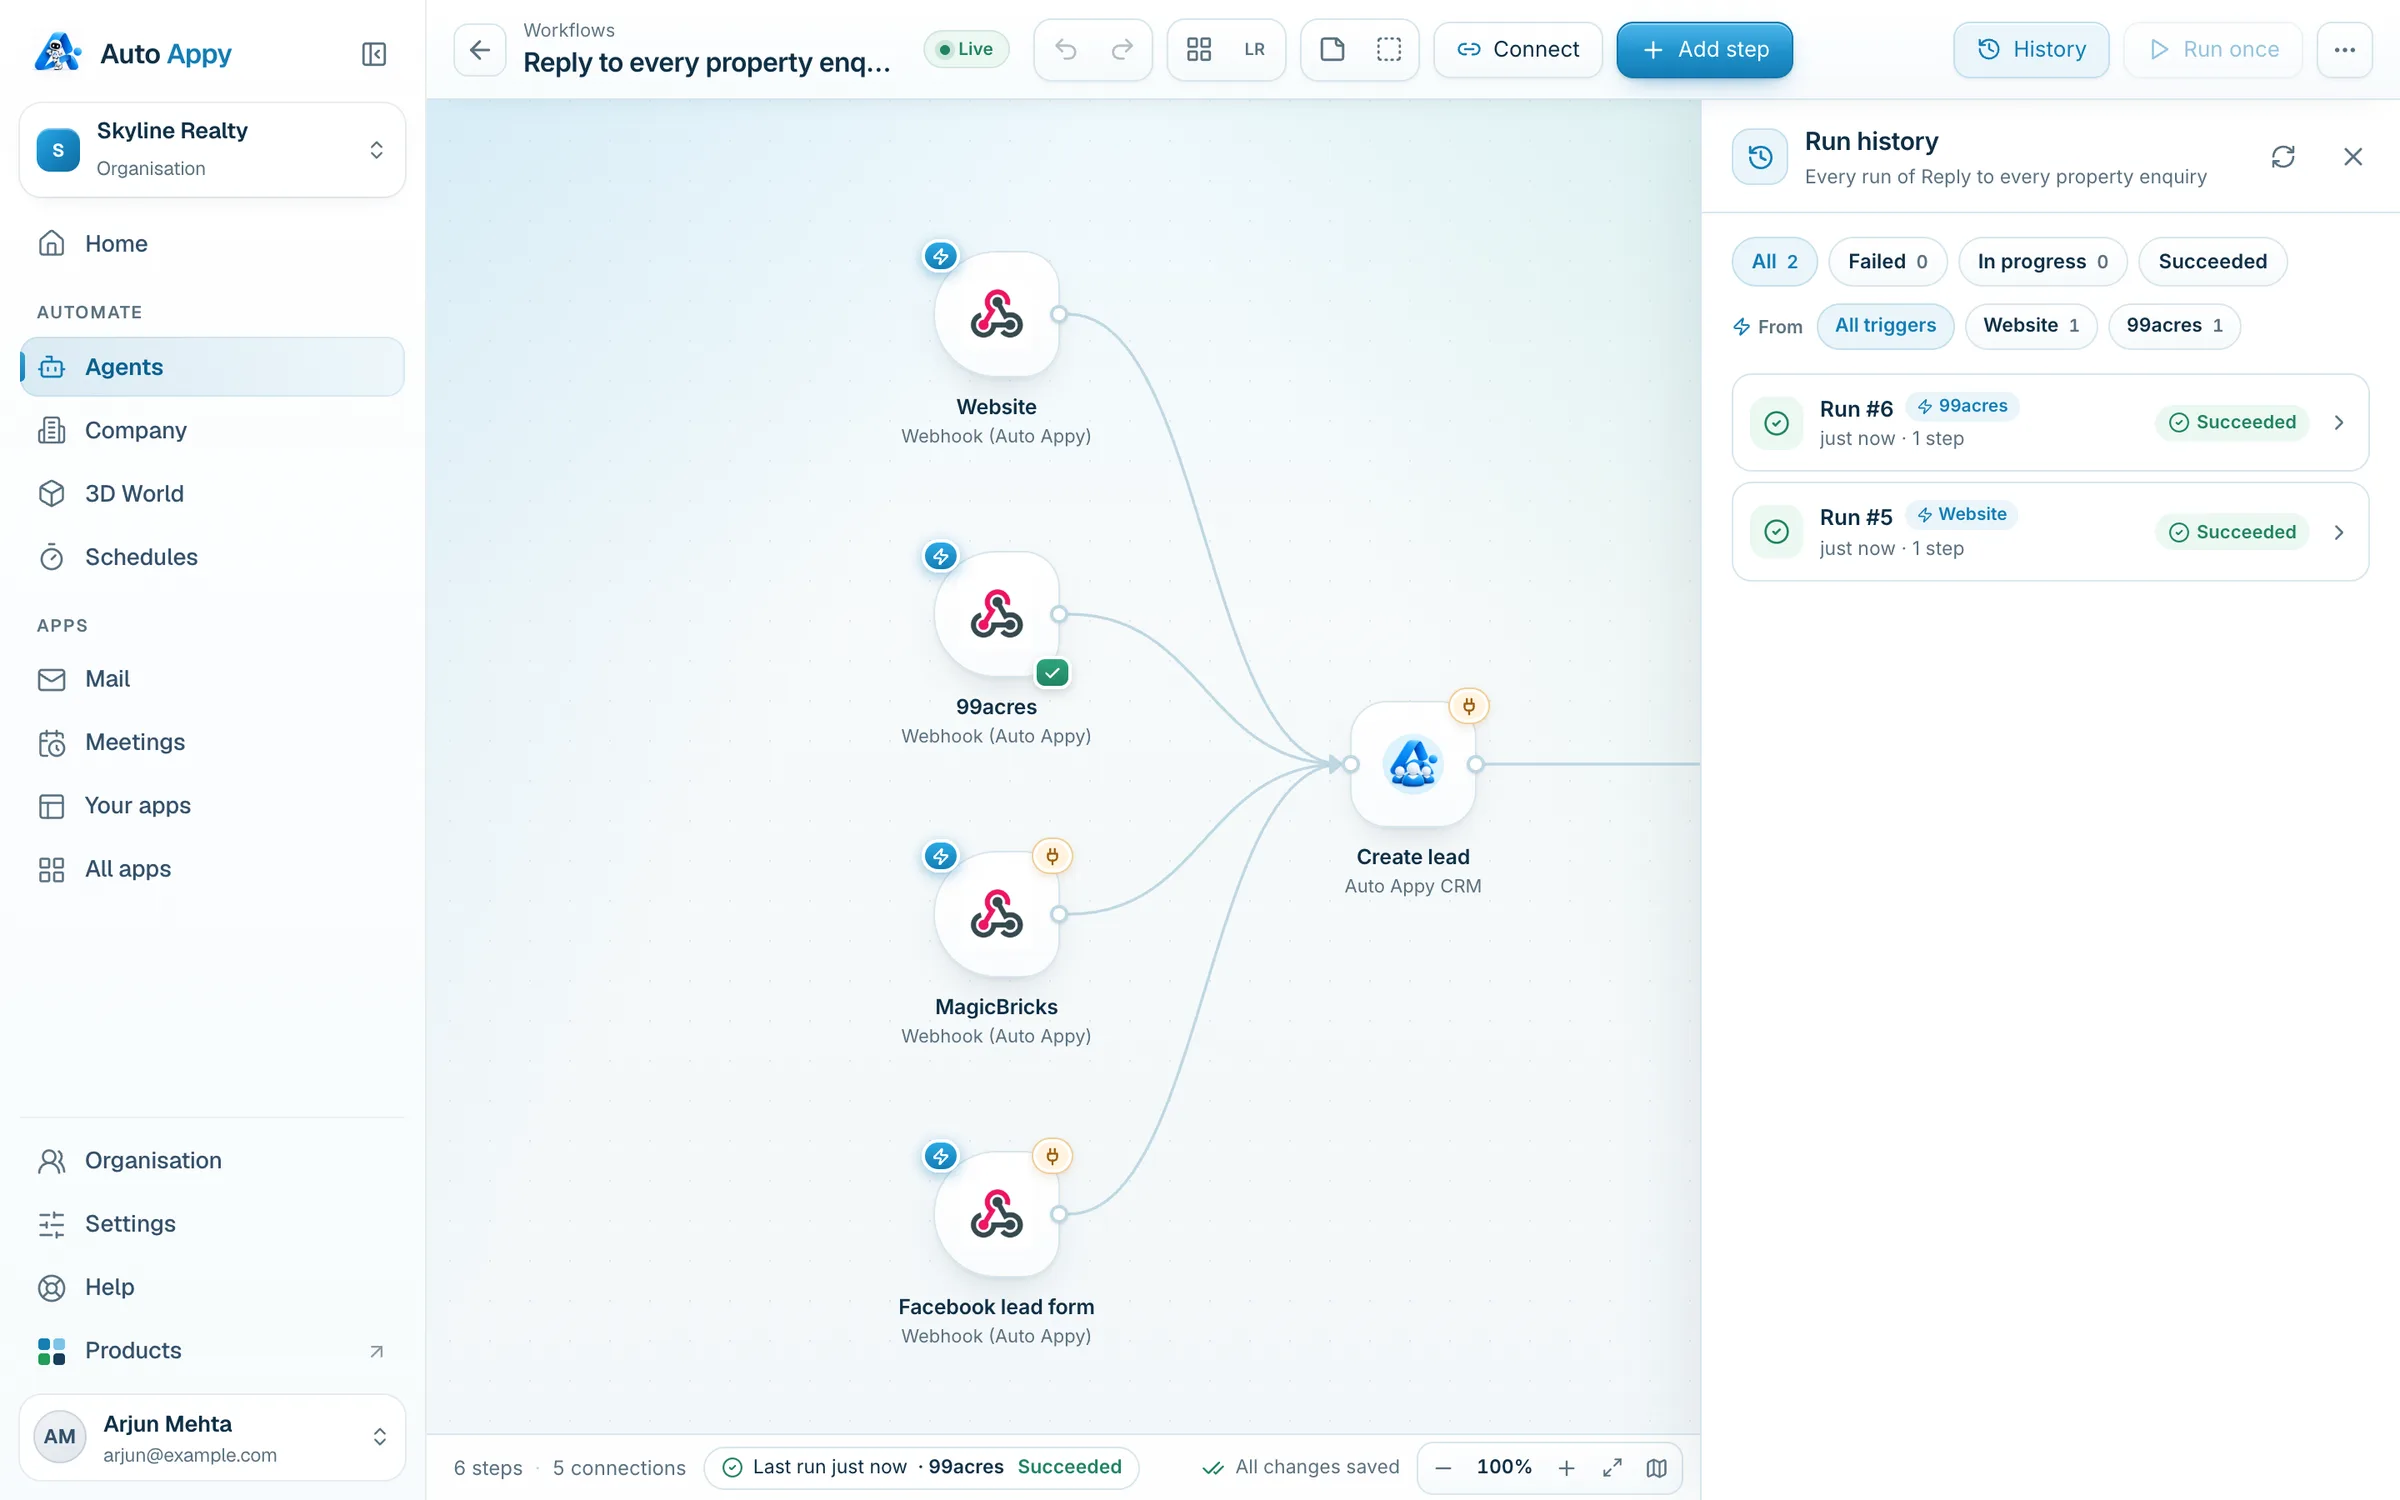Select the Website webhook node

pyautogui.click(x=997, y=314)
